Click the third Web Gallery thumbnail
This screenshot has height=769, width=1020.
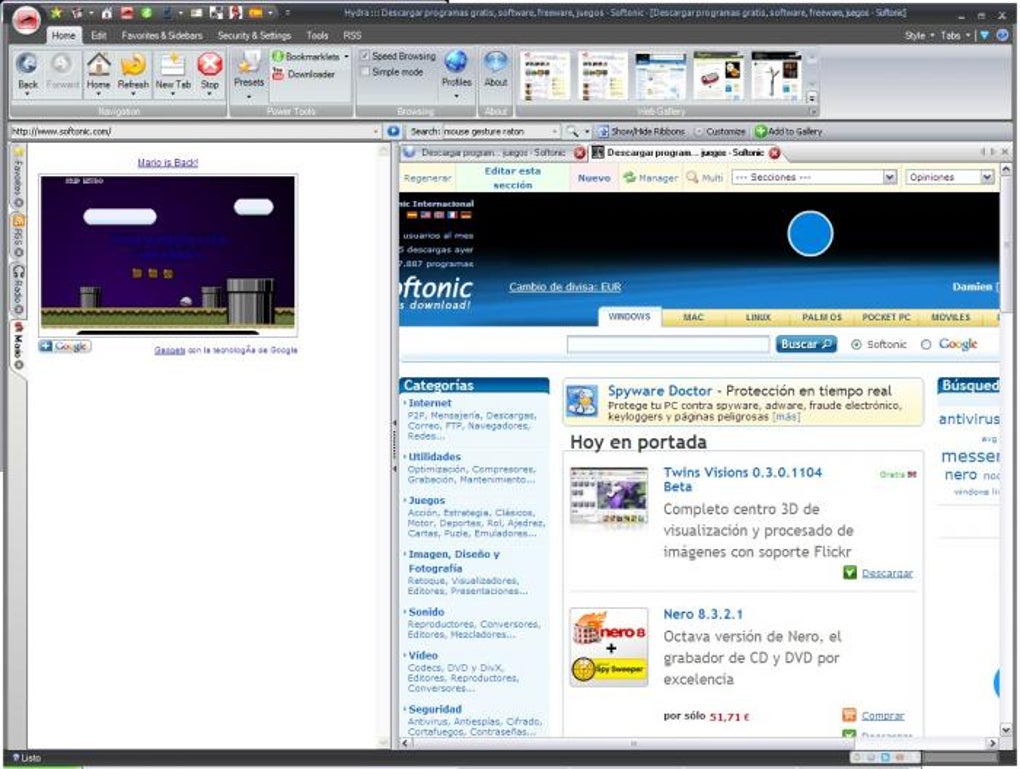point(660,76)
